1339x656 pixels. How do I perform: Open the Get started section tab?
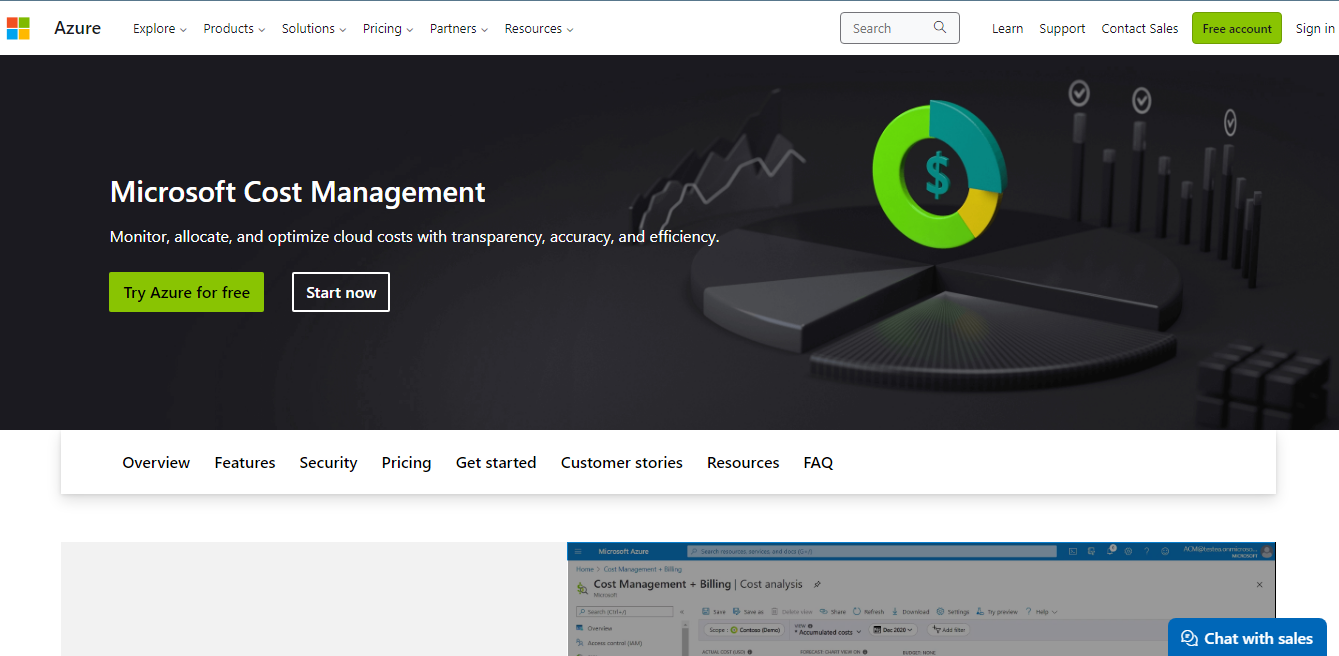(x=496, y=462)
